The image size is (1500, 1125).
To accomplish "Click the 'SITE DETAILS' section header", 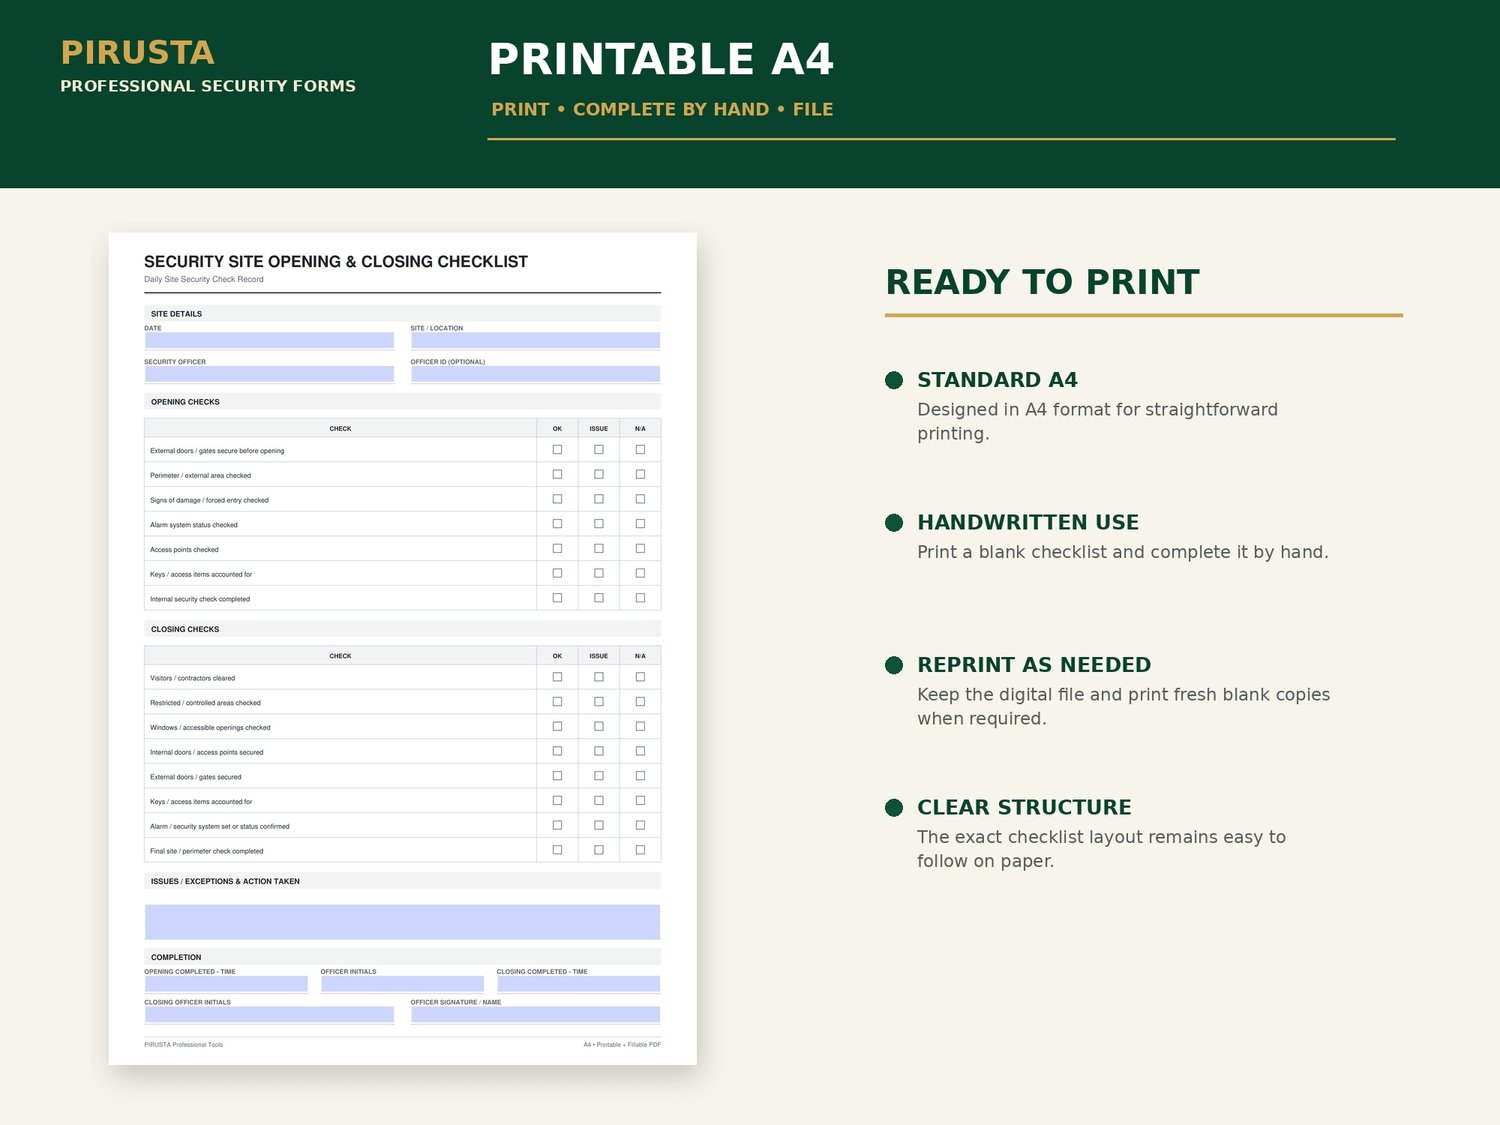I will [176, 314].
